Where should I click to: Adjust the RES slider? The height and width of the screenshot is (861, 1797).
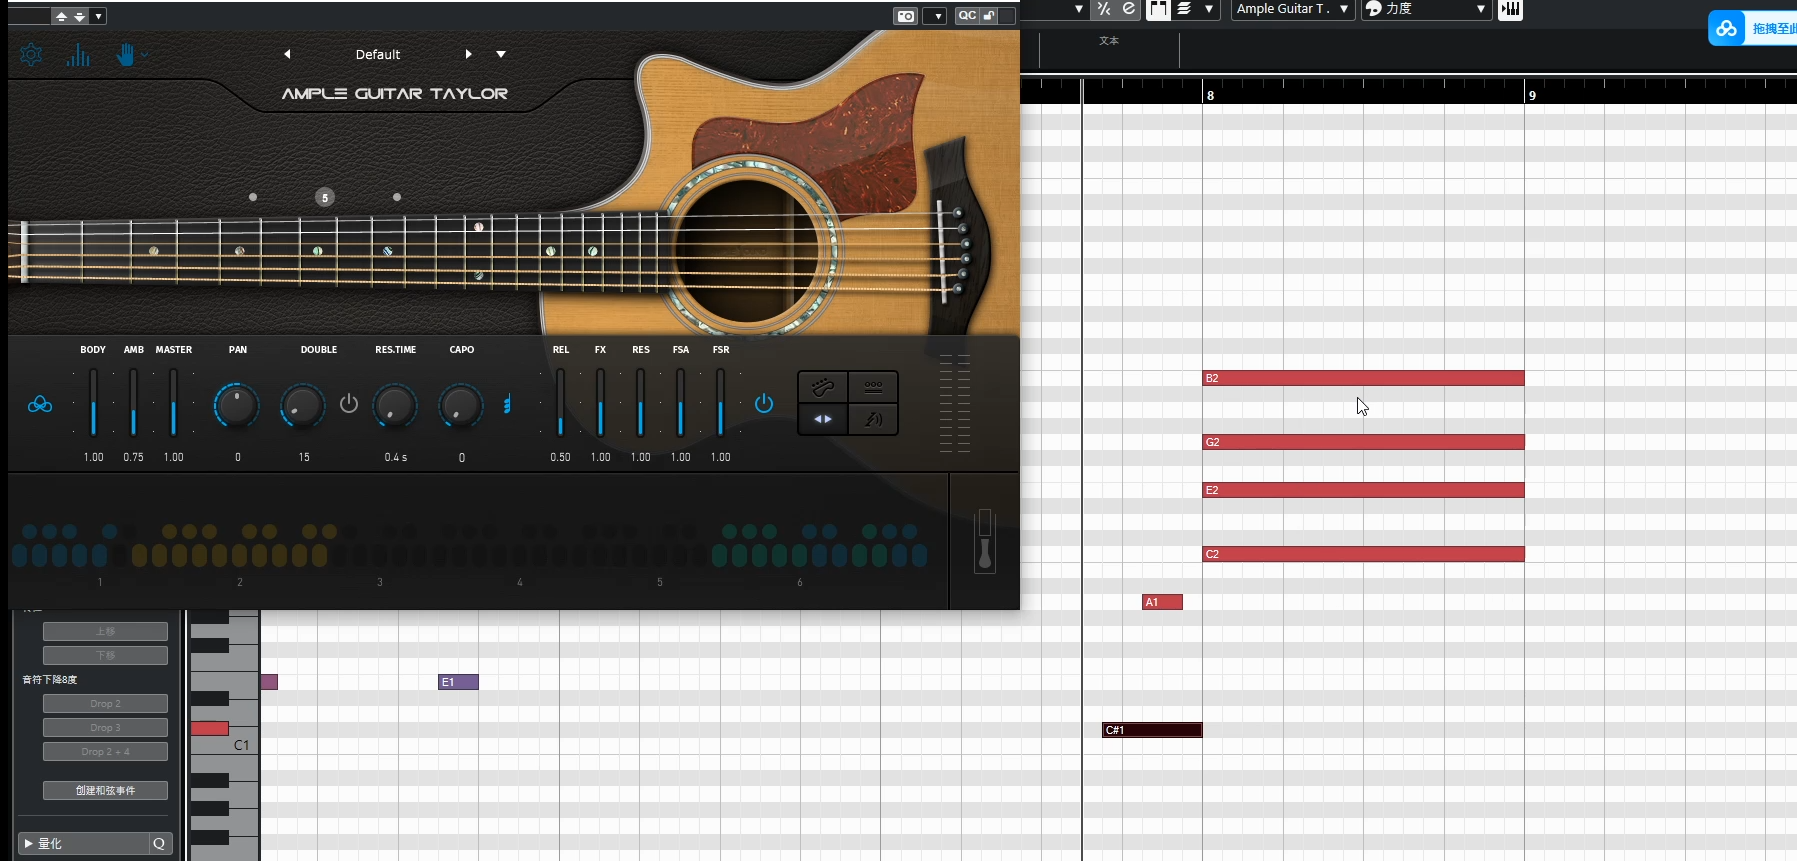click(640, 402)
